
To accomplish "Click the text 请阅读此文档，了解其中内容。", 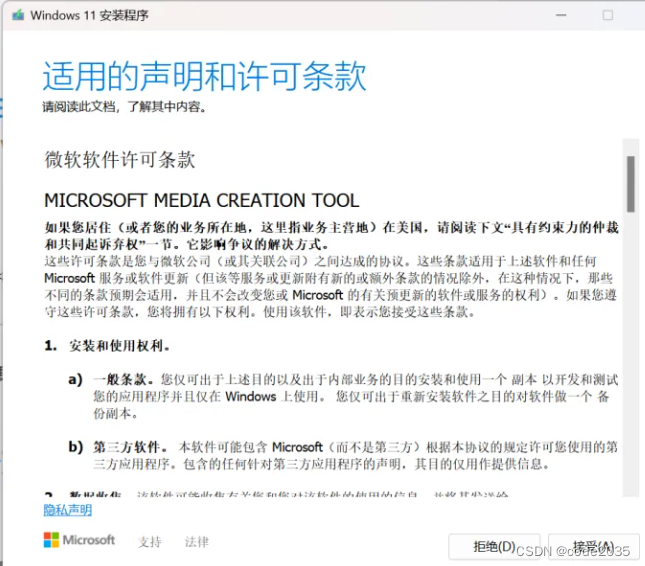I will click(x=125, y=107).
